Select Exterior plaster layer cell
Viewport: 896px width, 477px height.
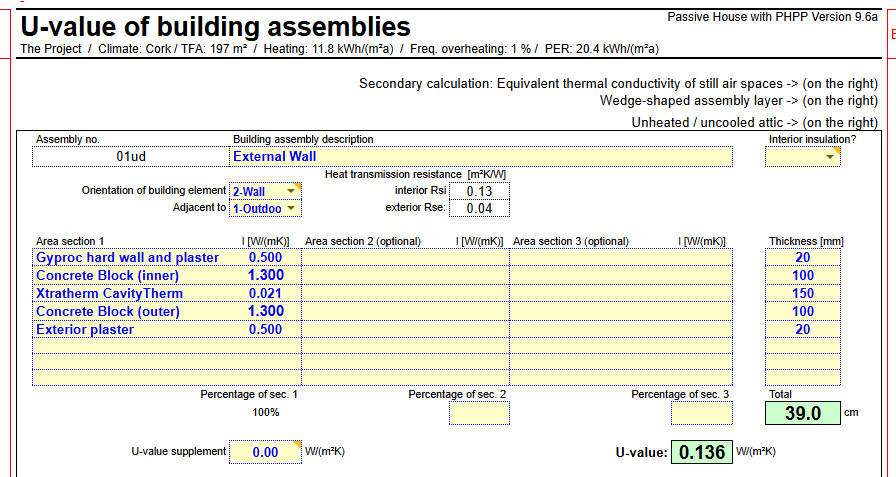click(x=131, y=330)
